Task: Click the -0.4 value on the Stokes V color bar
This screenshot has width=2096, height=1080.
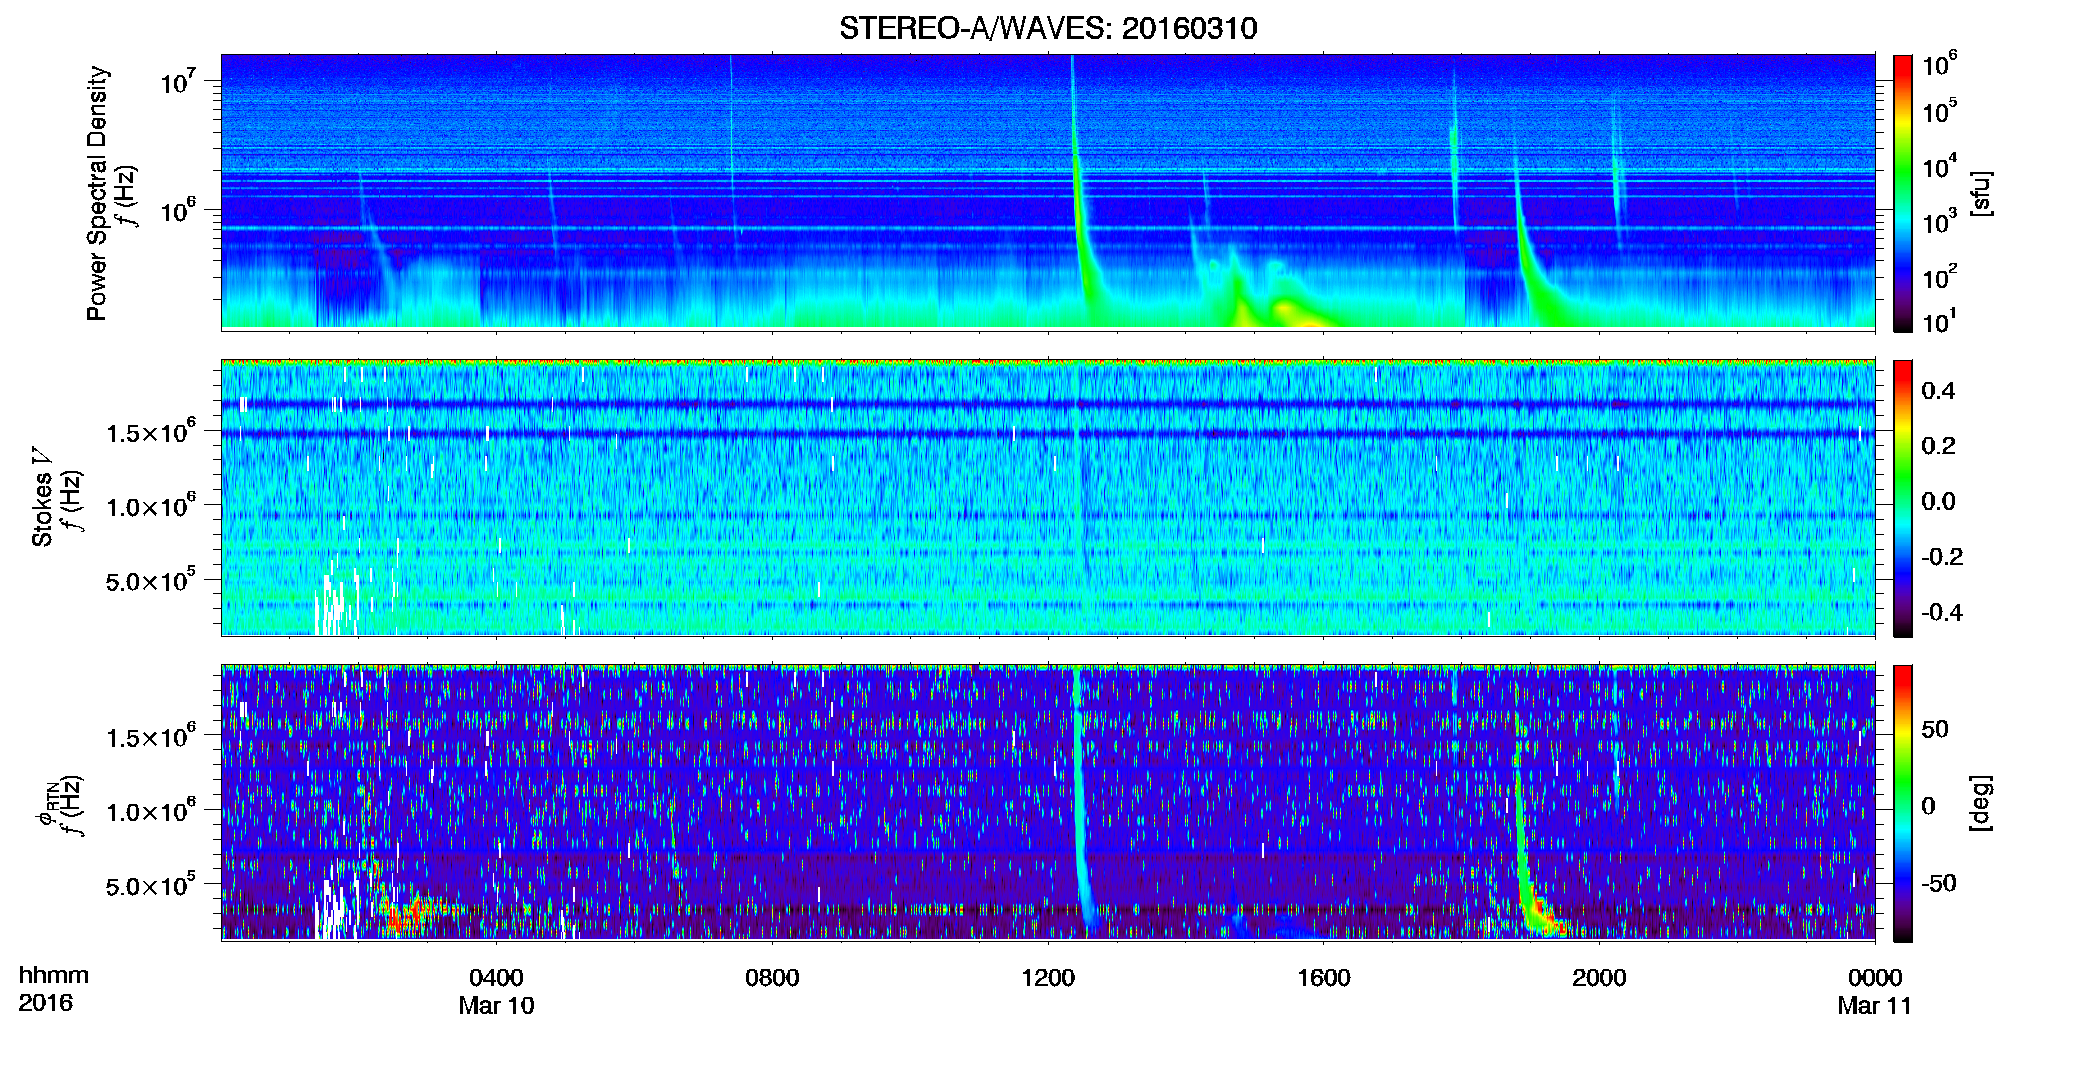Action: 1942,612
